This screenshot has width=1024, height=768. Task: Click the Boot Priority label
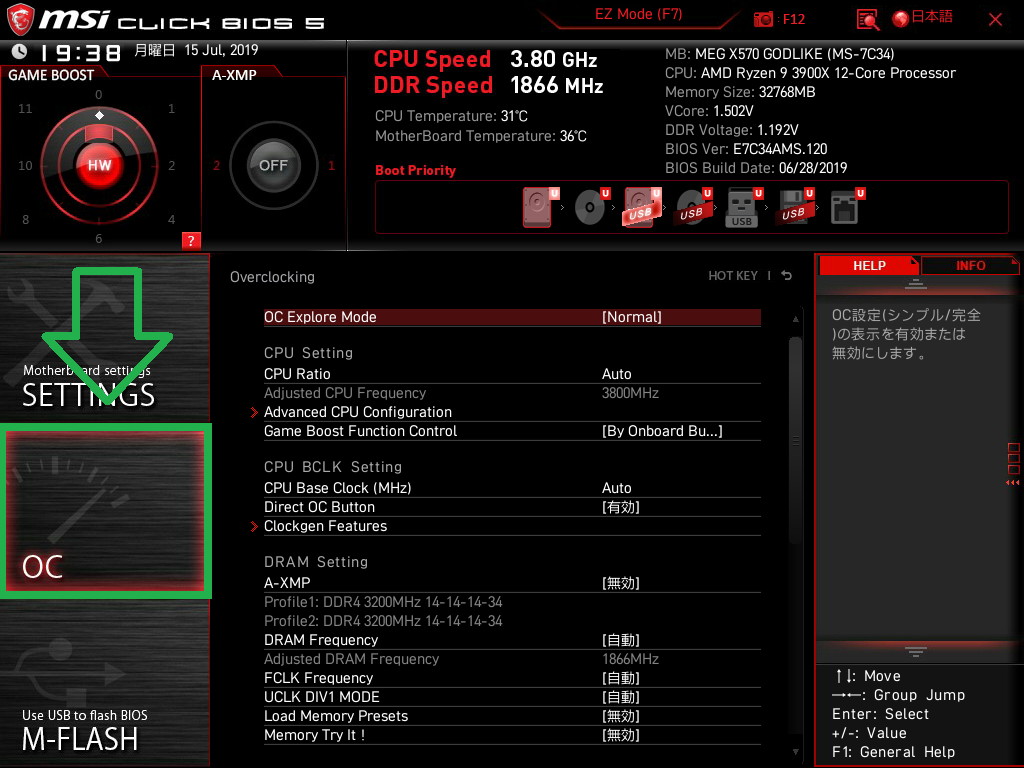click(415, 170)
